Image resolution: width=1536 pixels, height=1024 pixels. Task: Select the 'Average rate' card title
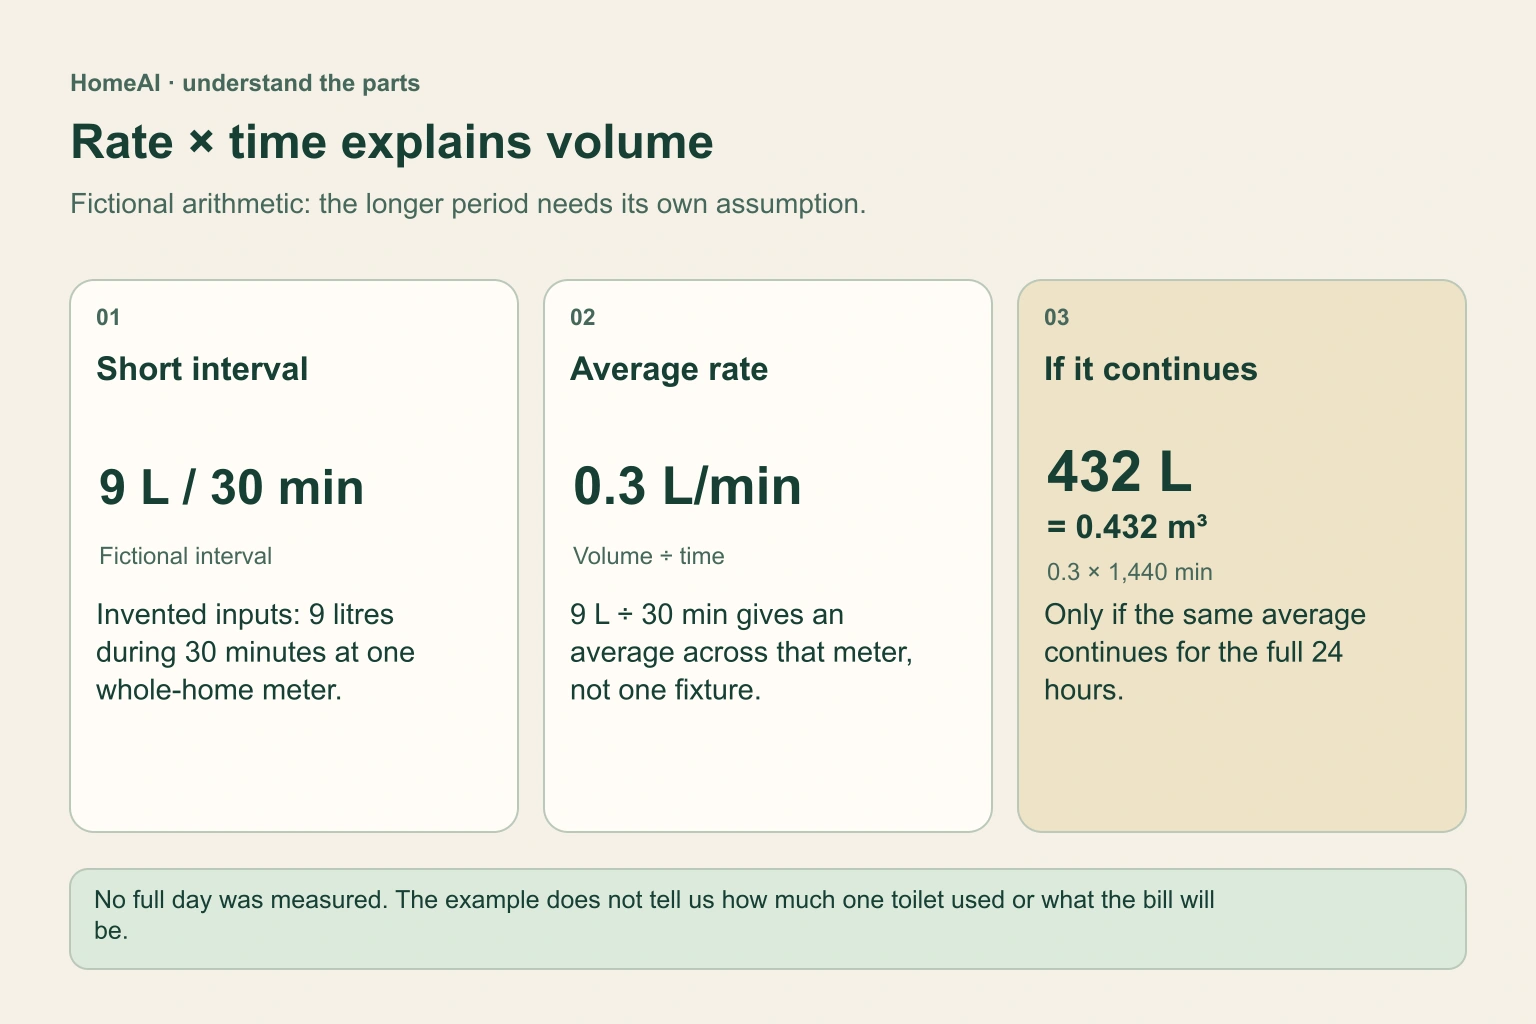(669, 369)
